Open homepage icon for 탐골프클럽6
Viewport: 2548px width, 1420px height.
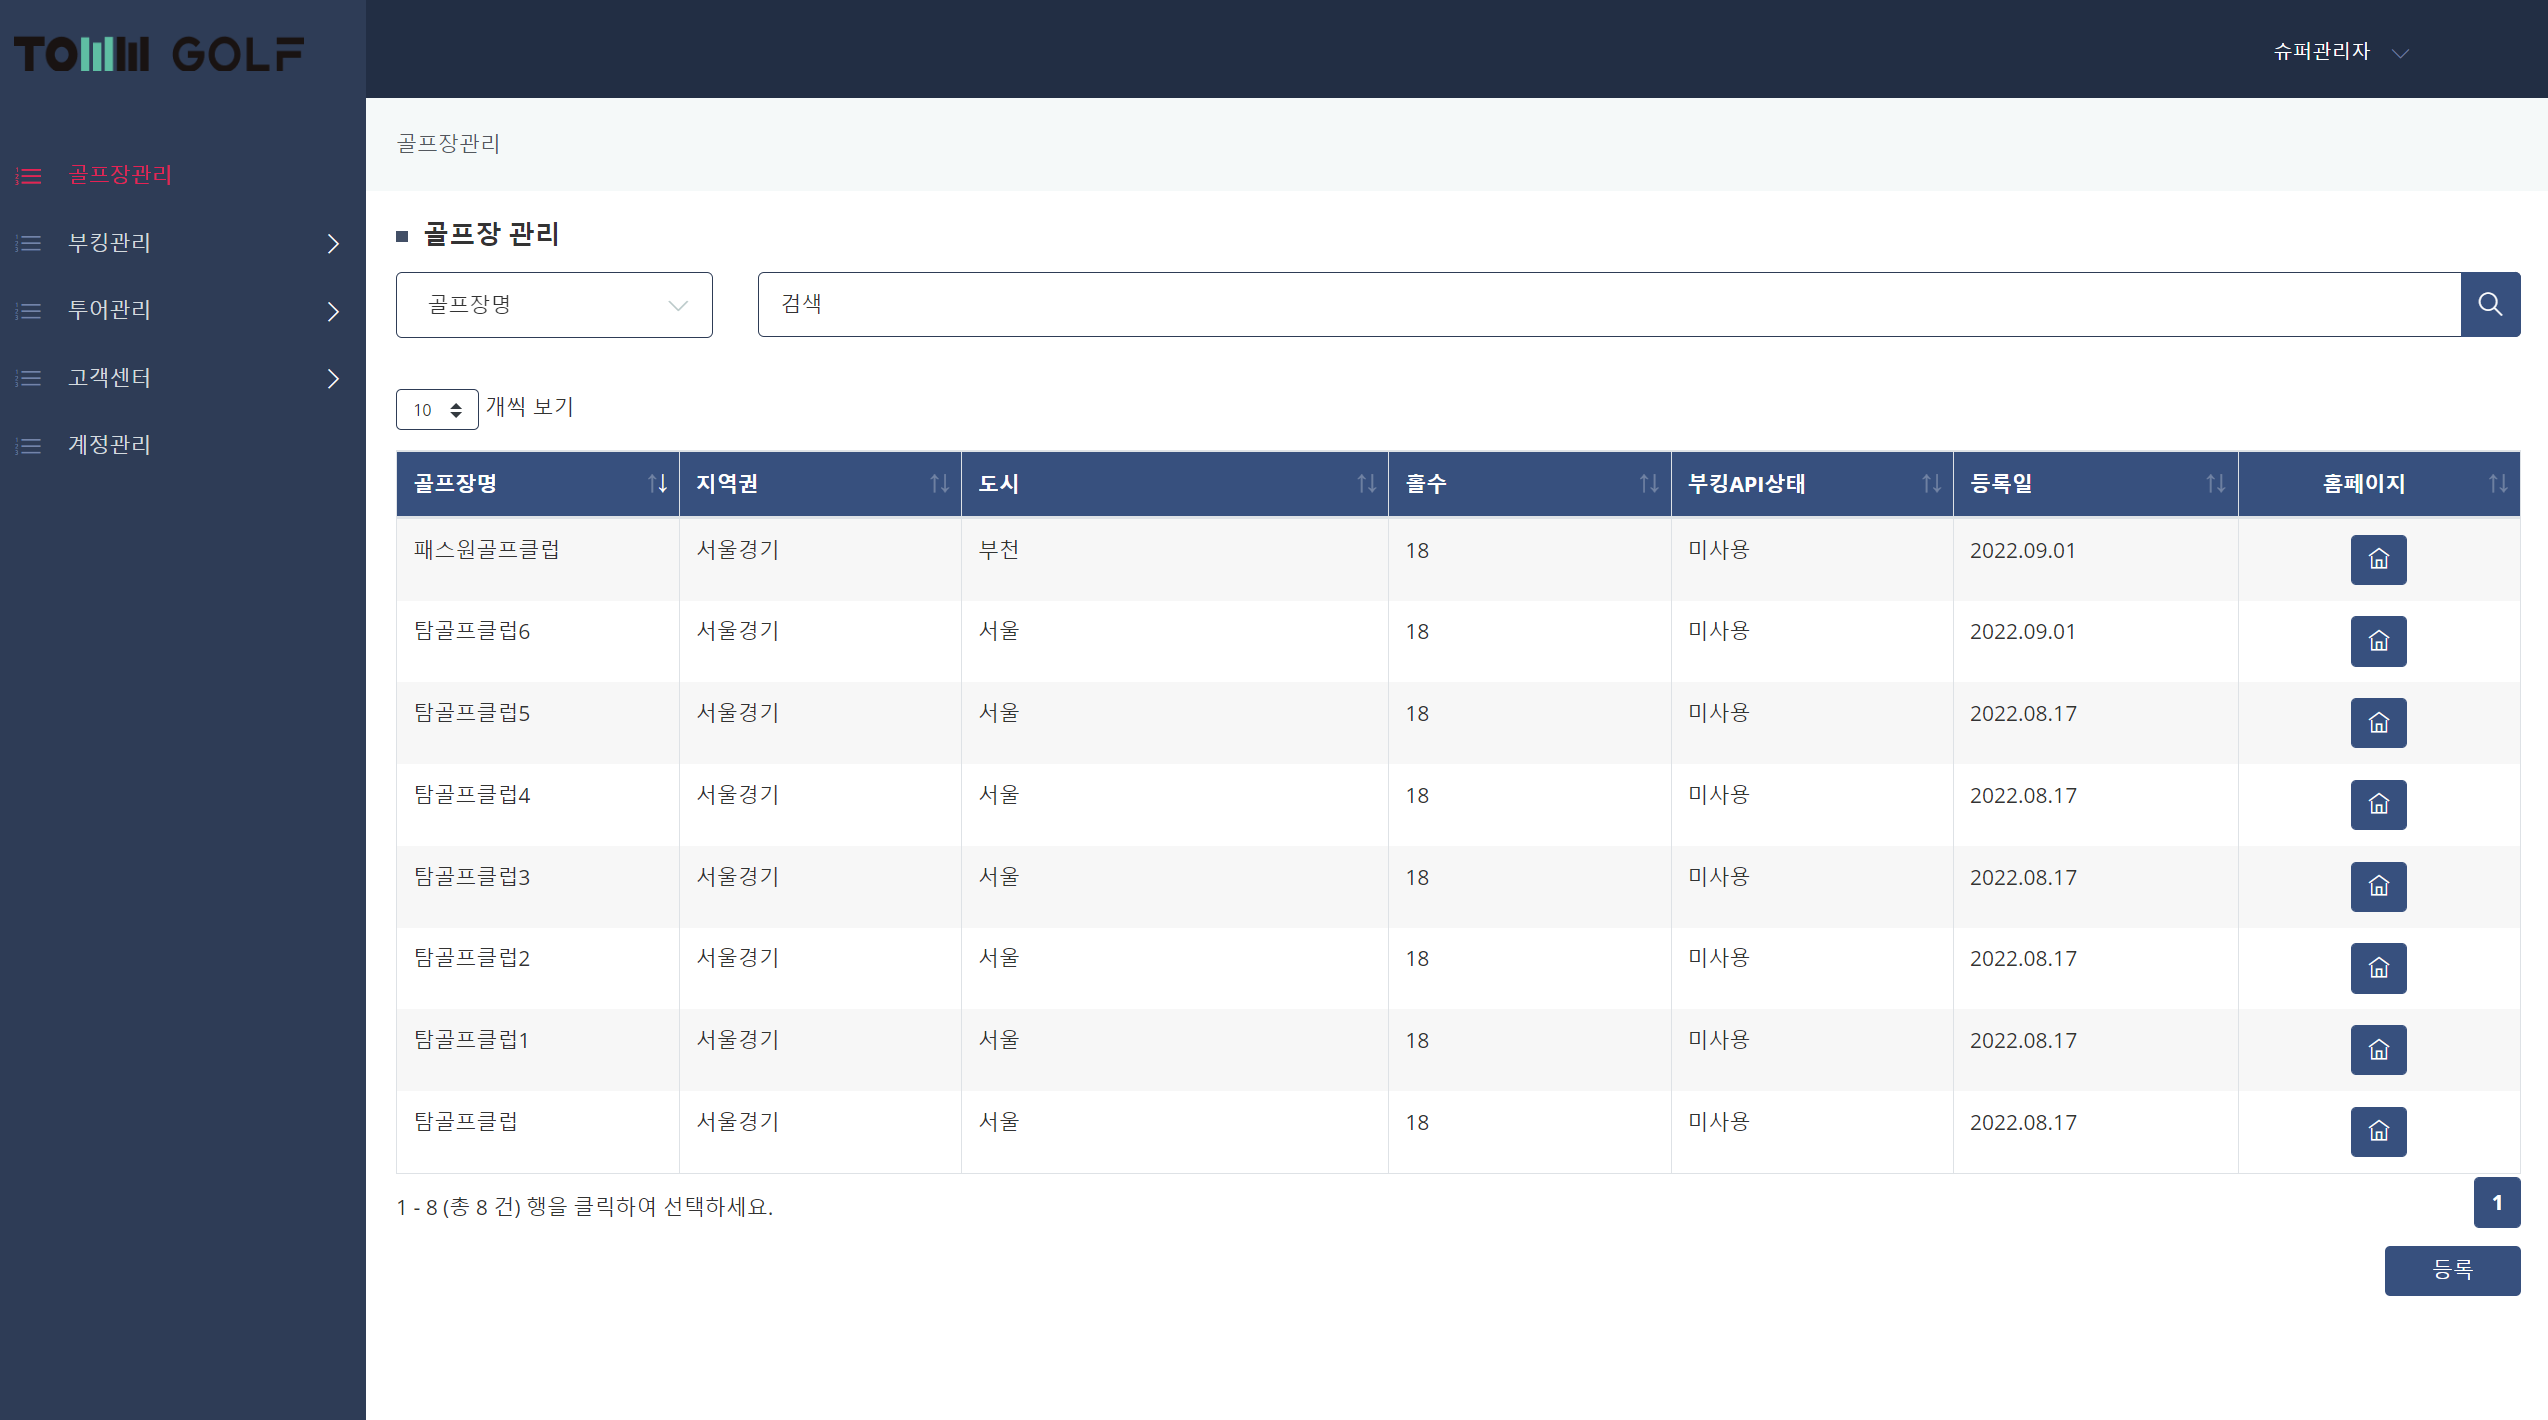[2378, 641]
